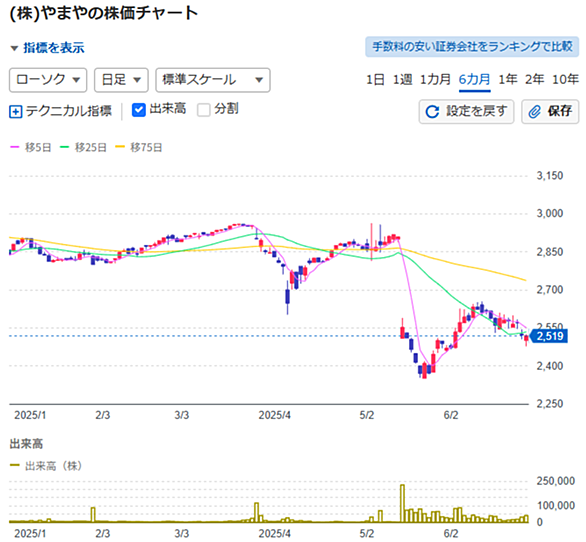Image resolution: width=586 pixels, height=542 pixels.
Task: Click the yellow 移75日 legend swatch
Action: coord(120,147)
